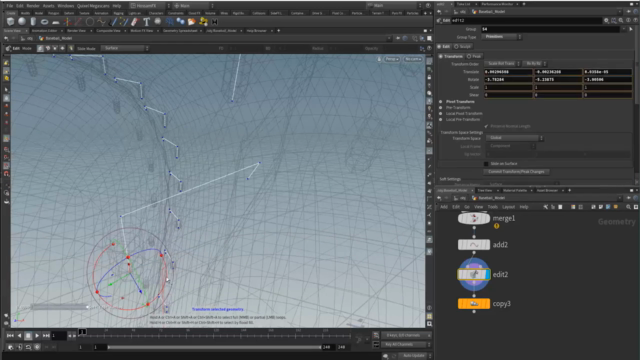Image resolution: width=640 pixels, height=360 pixels.
Task: Click Commit Transform/Peak Changes button
Action: [516, 172]
